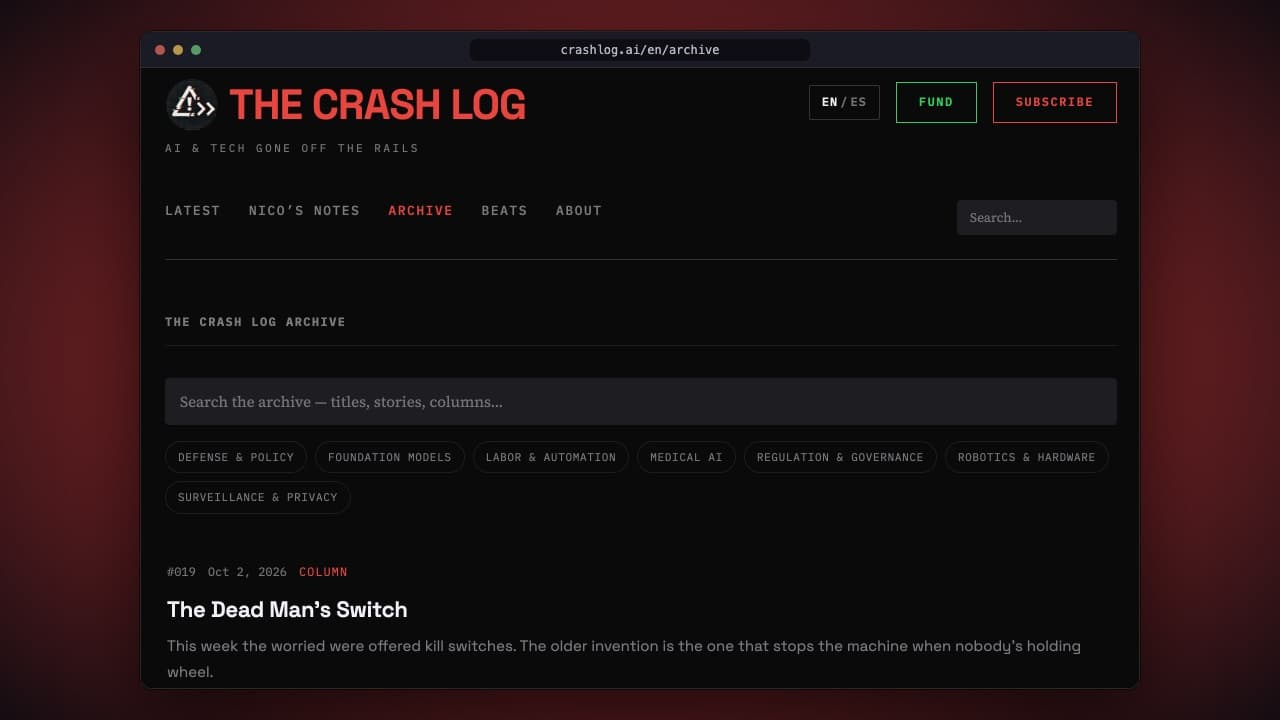This screenshot has height=720, width=1280.
Task: Click the AI & TECH tagline text
Action: (292, 148)
